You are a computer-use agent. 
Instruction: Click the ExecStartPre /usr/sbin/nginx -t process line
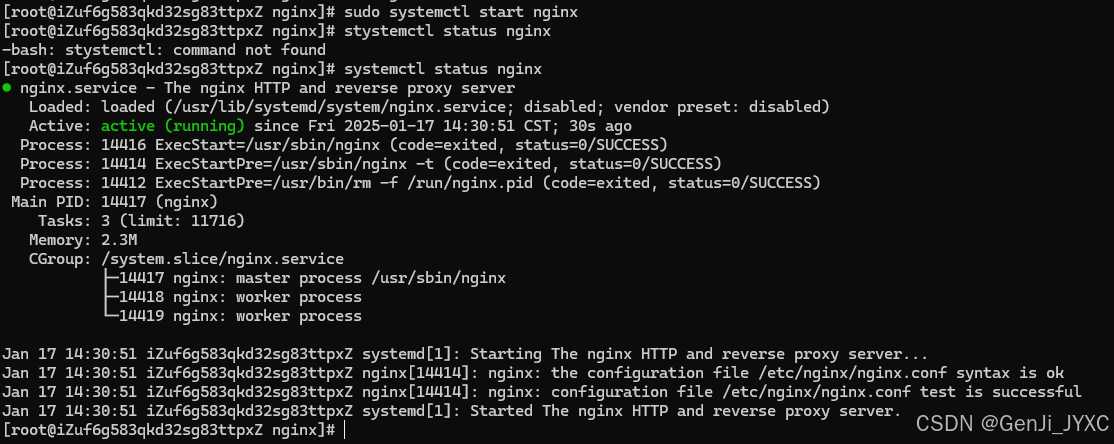371,164
